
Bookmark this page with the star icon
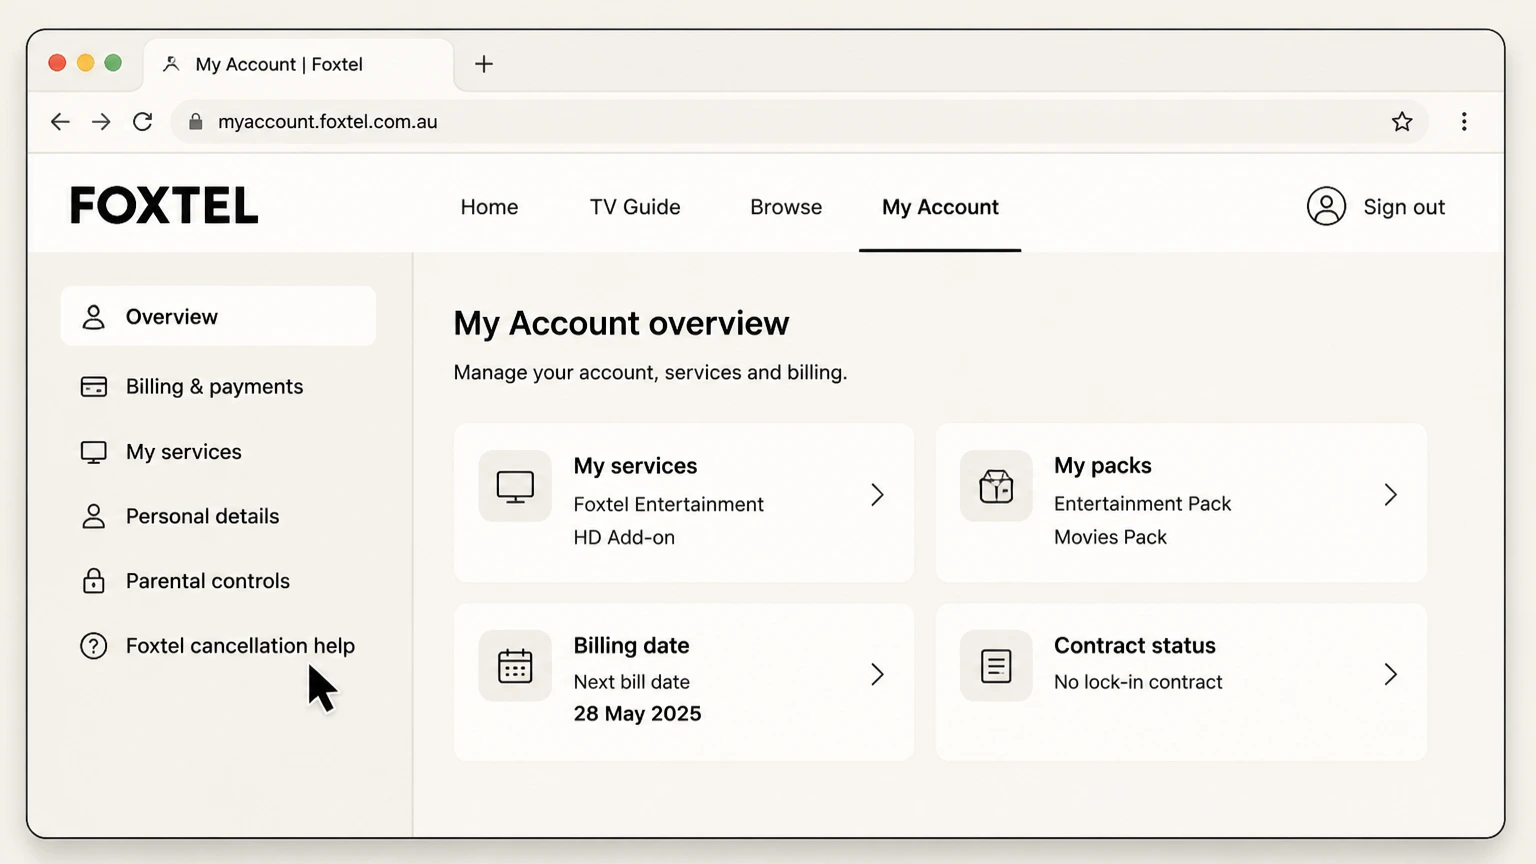pos(1402,122)
